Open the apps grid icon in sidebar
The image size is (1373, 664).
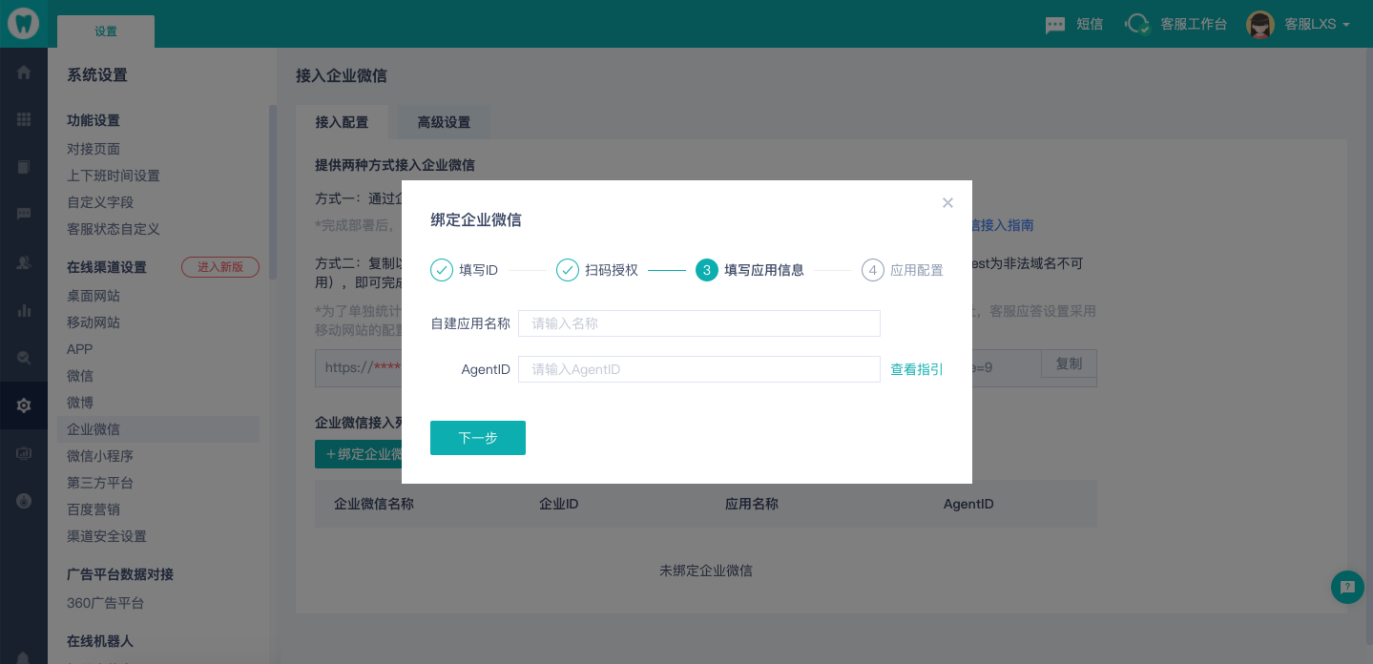click(24, 119)
